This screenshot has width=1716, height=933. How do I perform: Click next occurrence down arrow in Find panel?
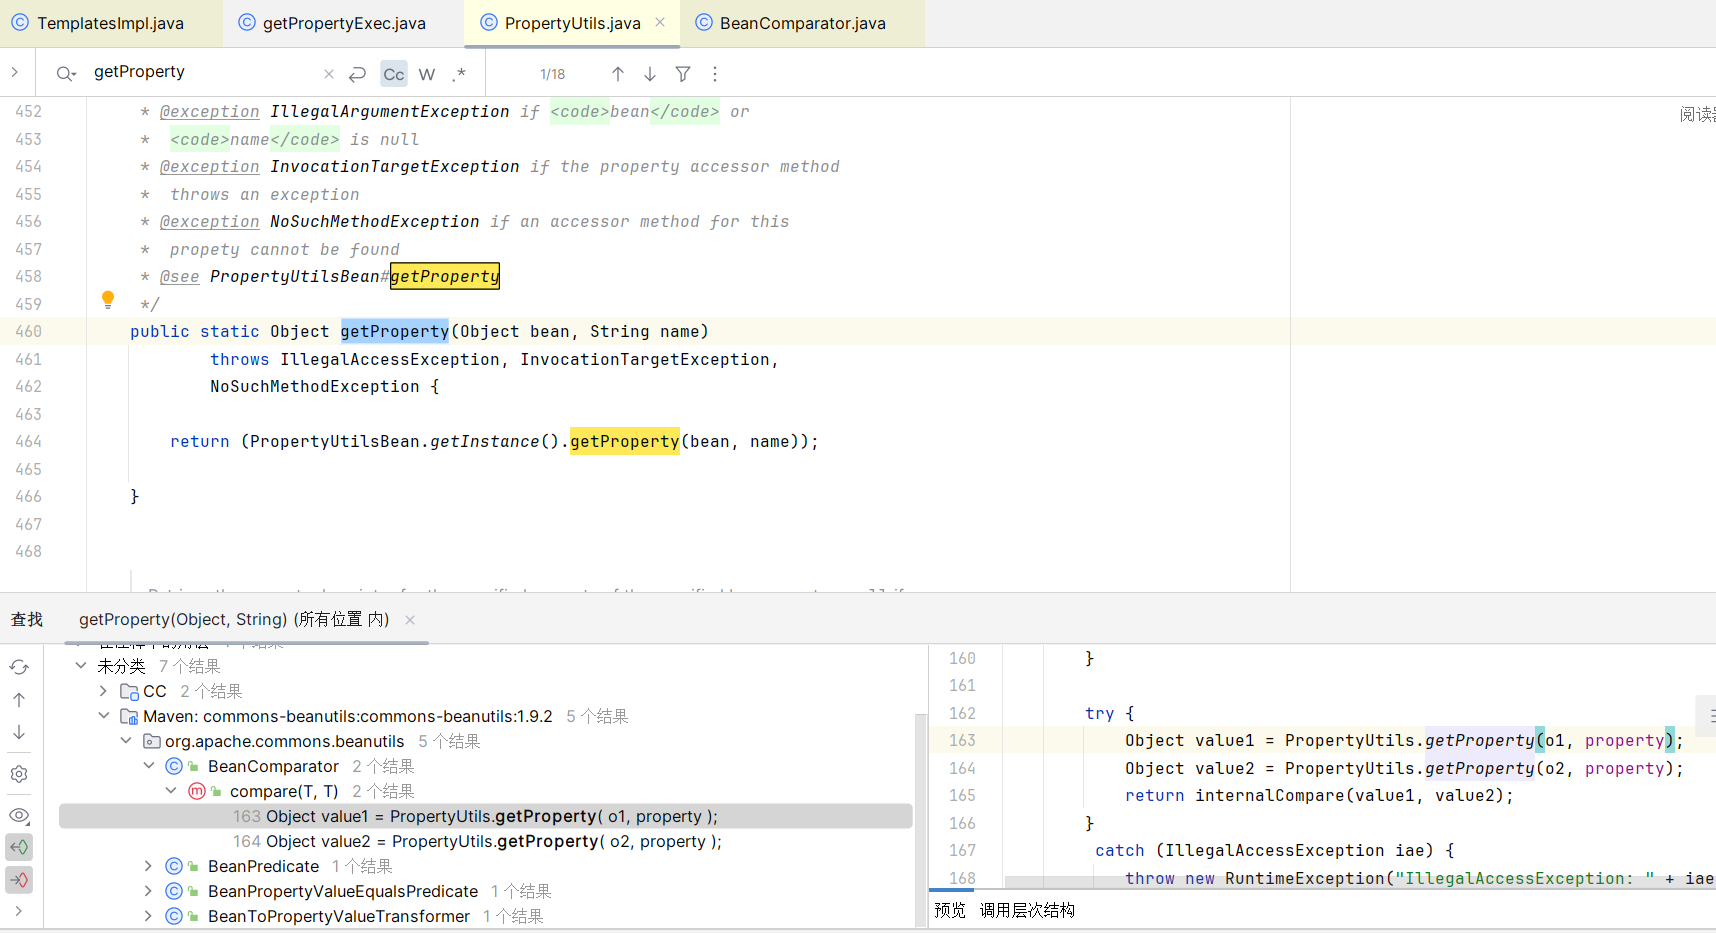point(19,732)
